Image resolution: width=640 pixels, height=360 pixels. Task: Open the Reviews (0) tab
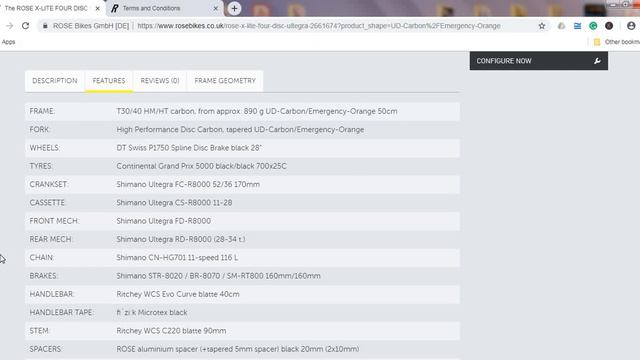point(160,81)
